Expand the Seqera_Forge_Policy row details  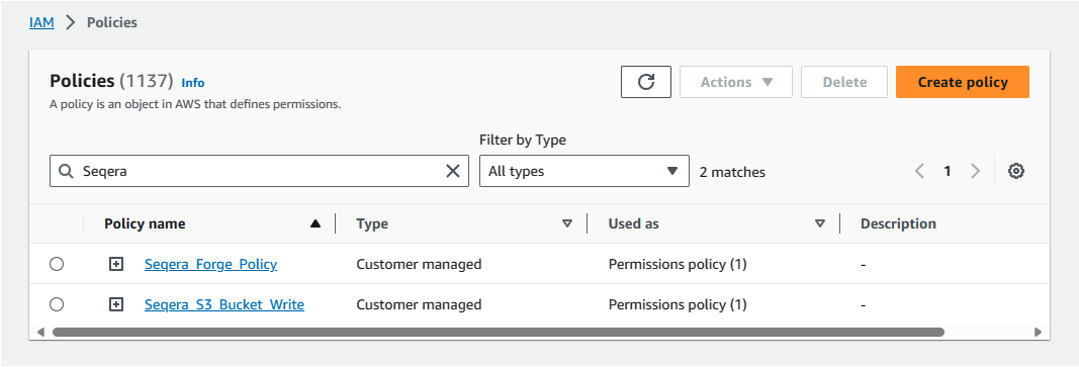116,264
